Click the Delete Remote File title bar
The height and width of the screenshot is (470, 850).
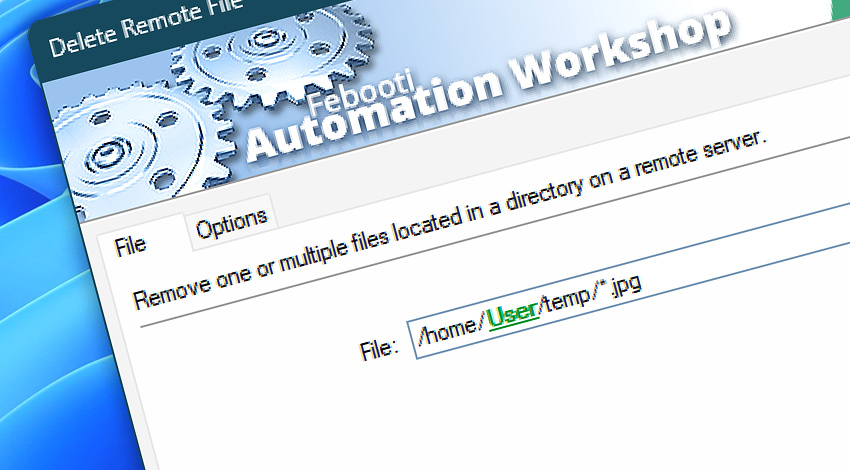click(x=146, y=30)
